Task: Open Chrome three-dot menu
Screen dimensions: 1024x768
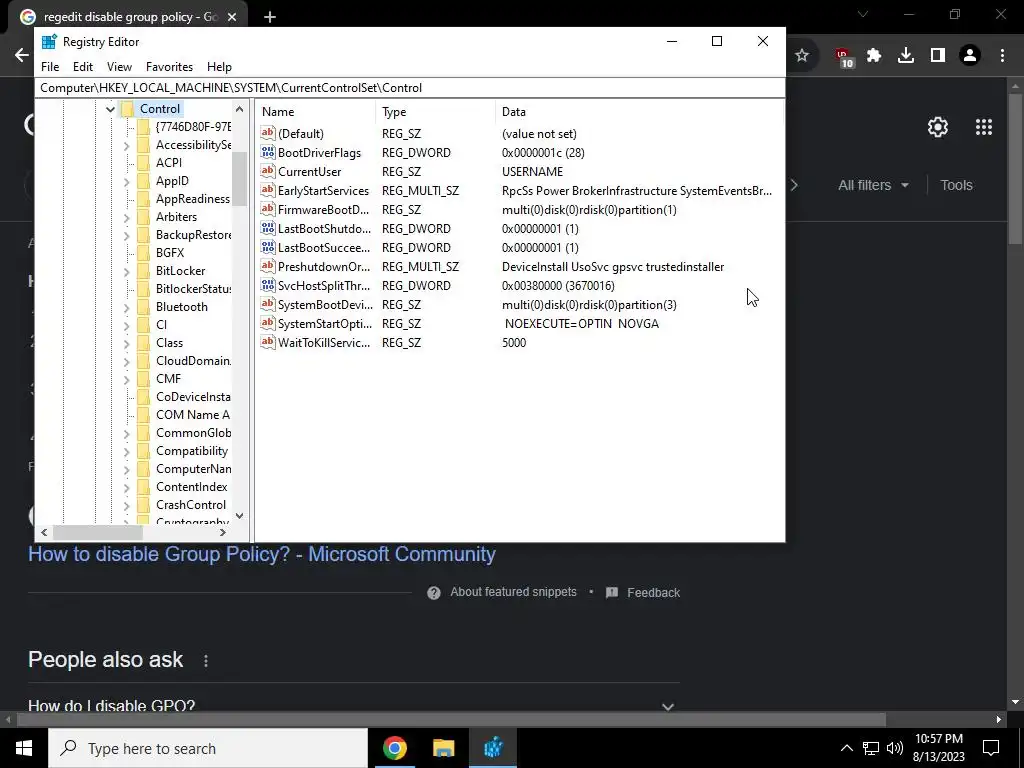Action: 1002,56
